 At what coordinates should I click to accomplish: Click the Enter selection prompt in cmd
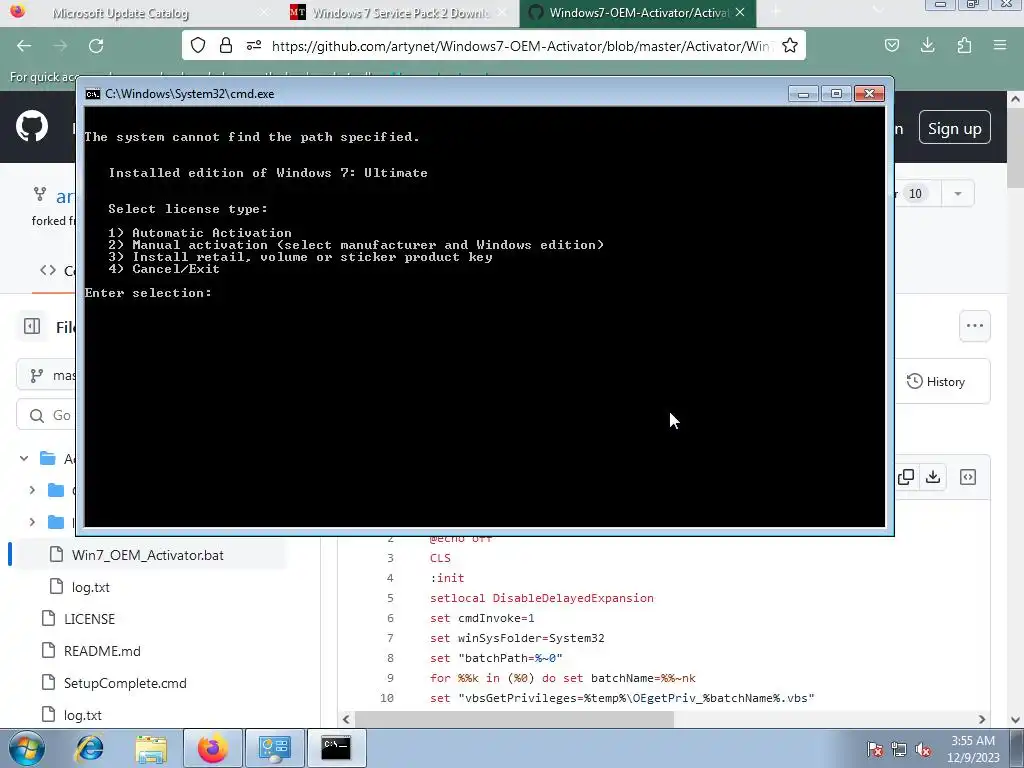(x=148, y=293)
